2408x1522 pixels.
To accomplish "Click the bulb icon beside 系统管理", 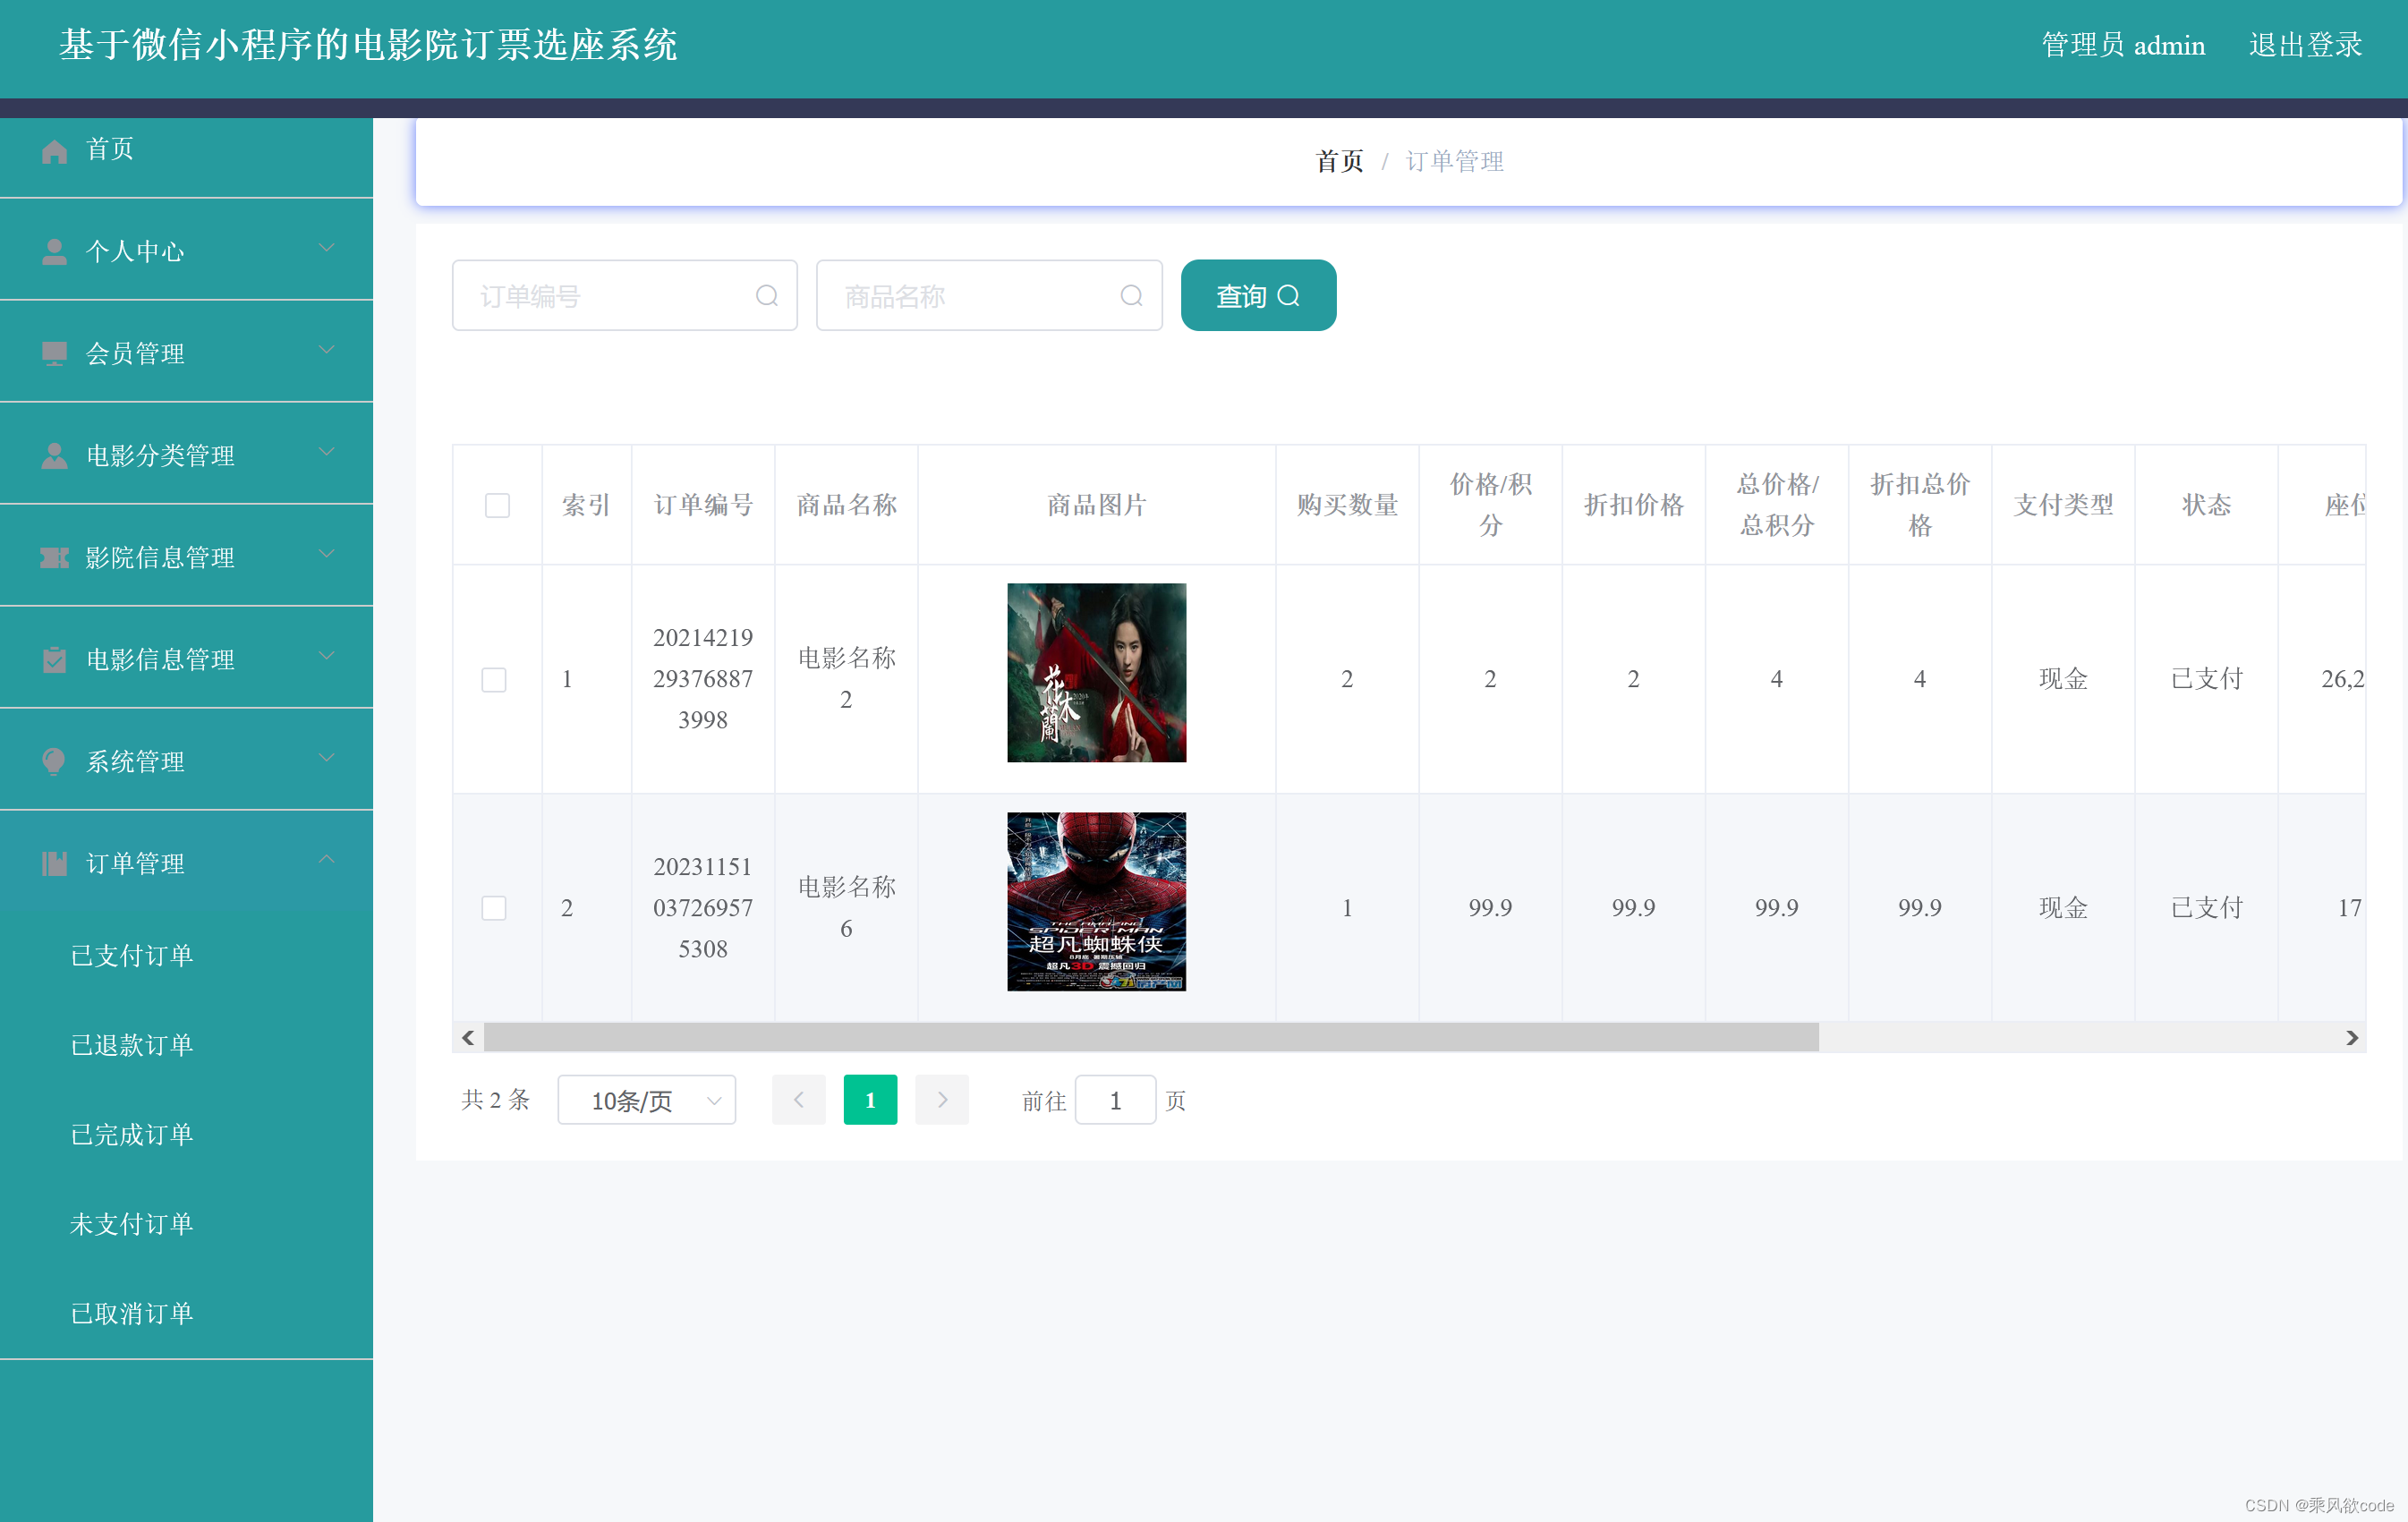I will click(55, 762).
